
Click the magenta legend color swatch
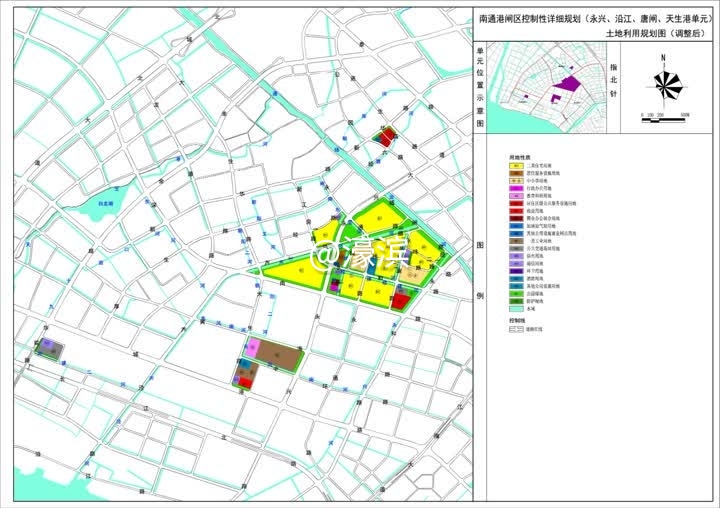pos(517,189)
